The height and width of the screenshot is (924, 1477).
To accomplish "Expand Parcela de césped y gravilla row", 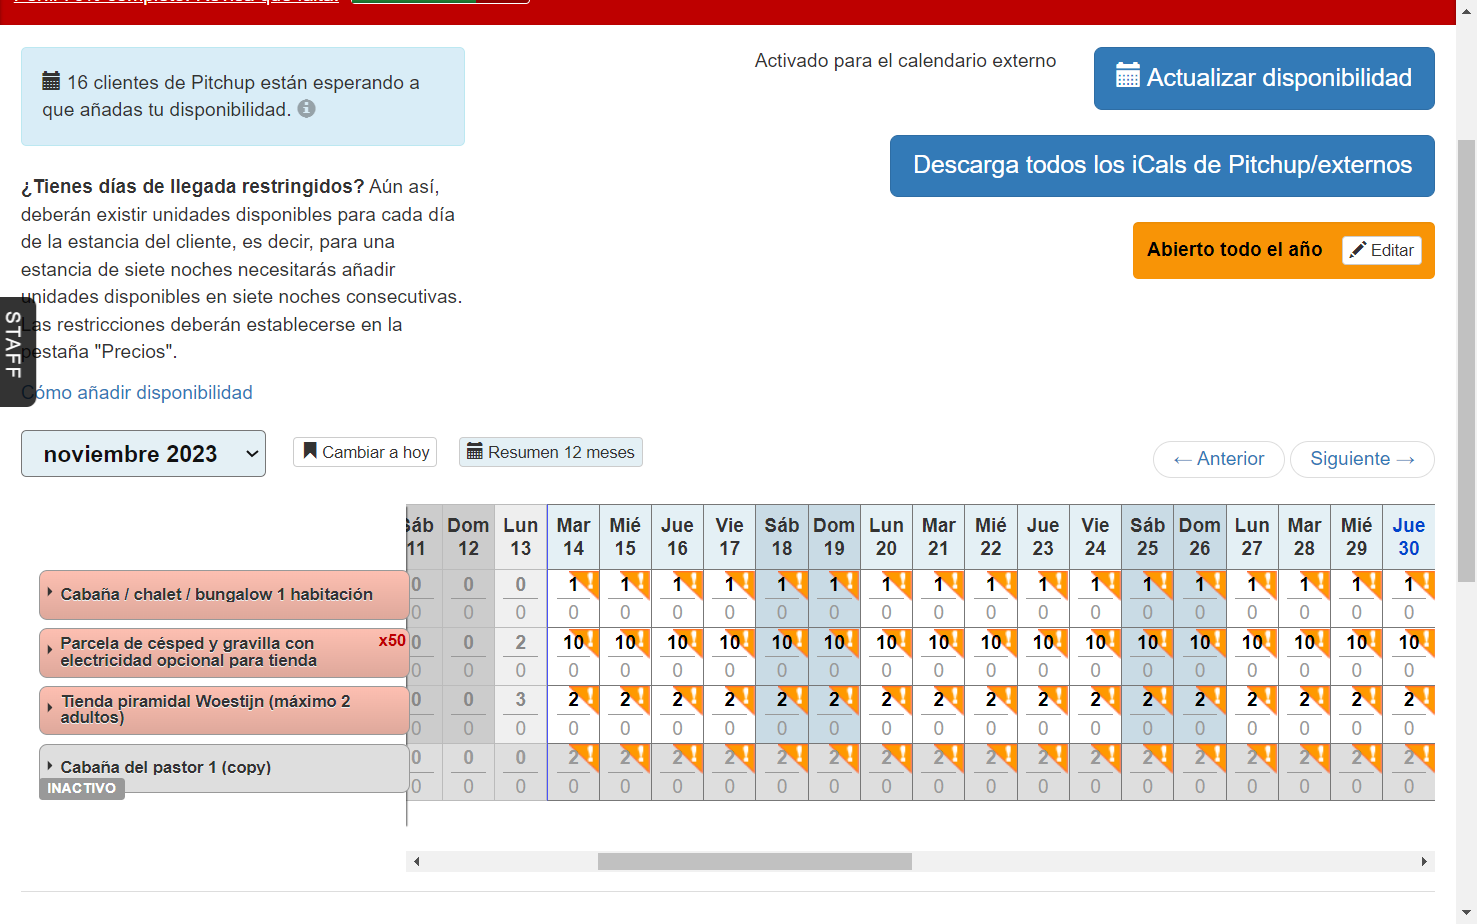I will tap(50, 651).
